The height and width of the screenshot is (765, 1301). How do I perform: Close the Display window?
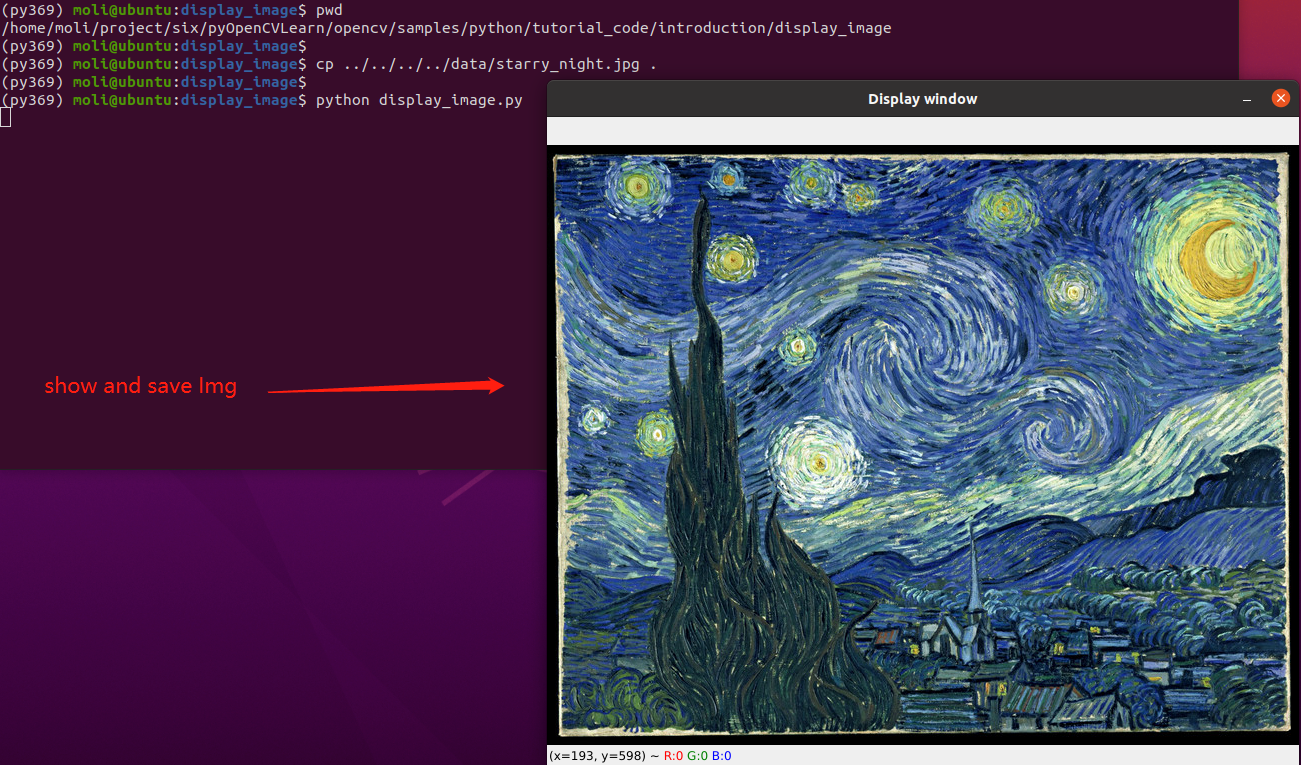click(1280, 99)
